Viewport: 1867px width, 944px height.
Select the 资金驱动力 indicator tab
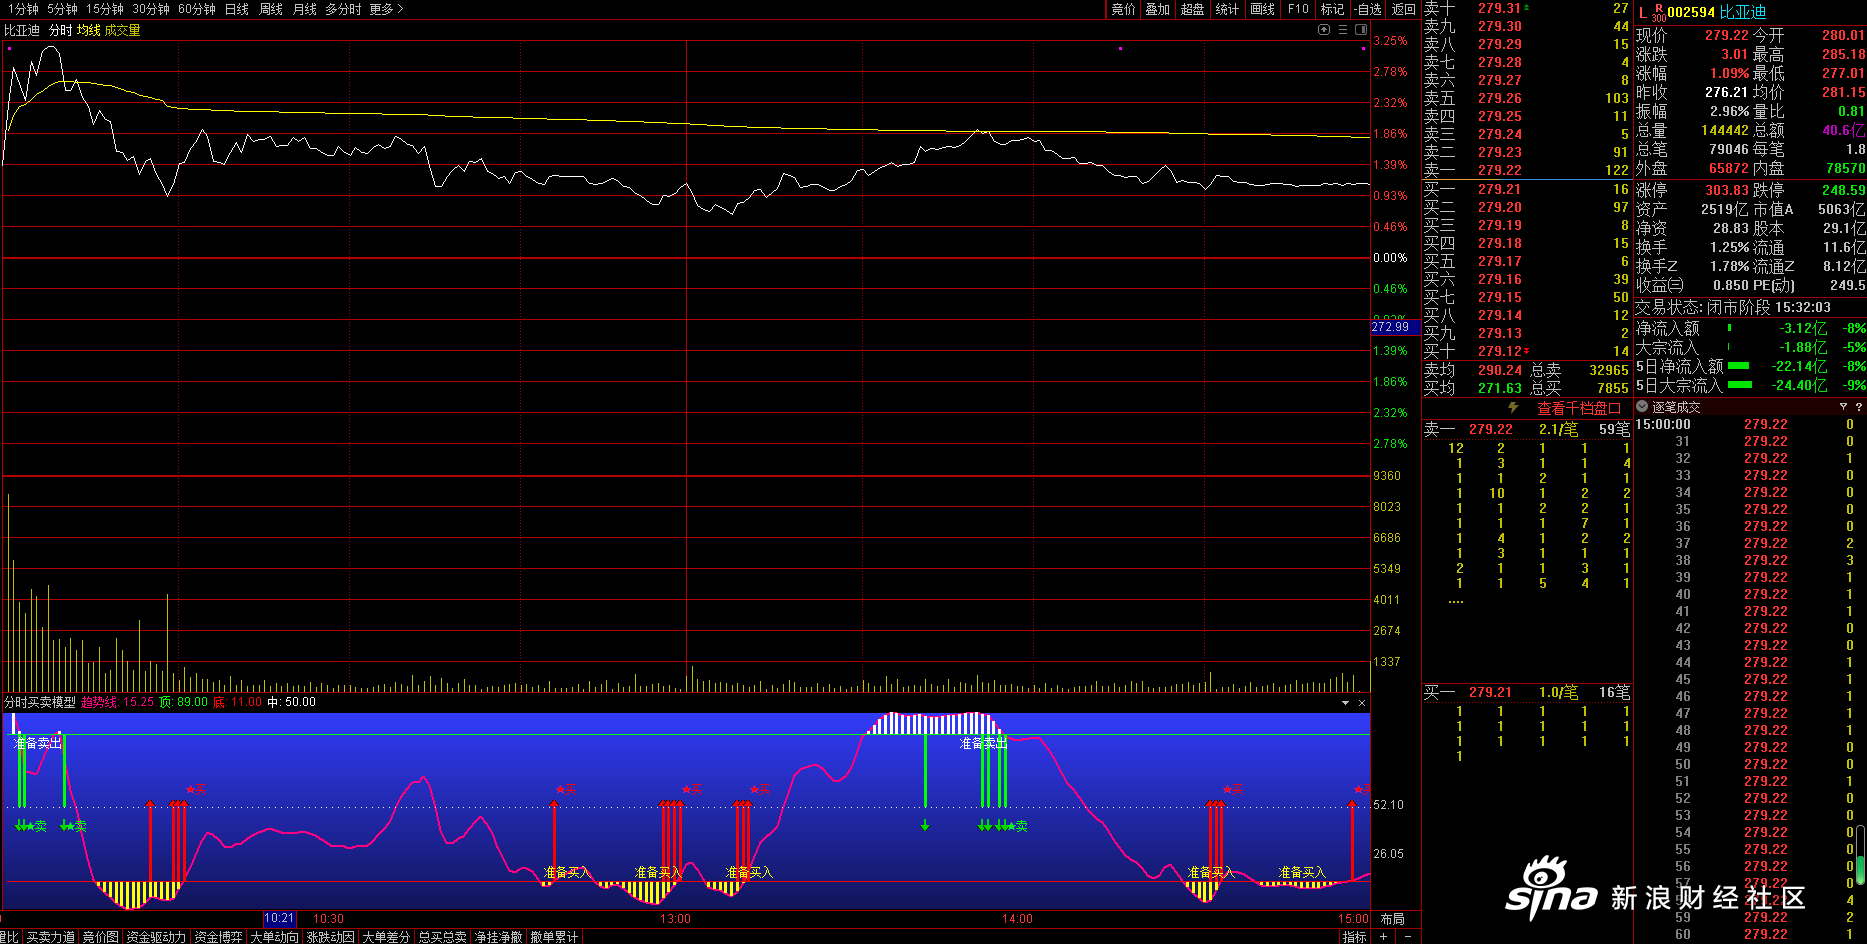pyautogui.click(x=156, y=937)
